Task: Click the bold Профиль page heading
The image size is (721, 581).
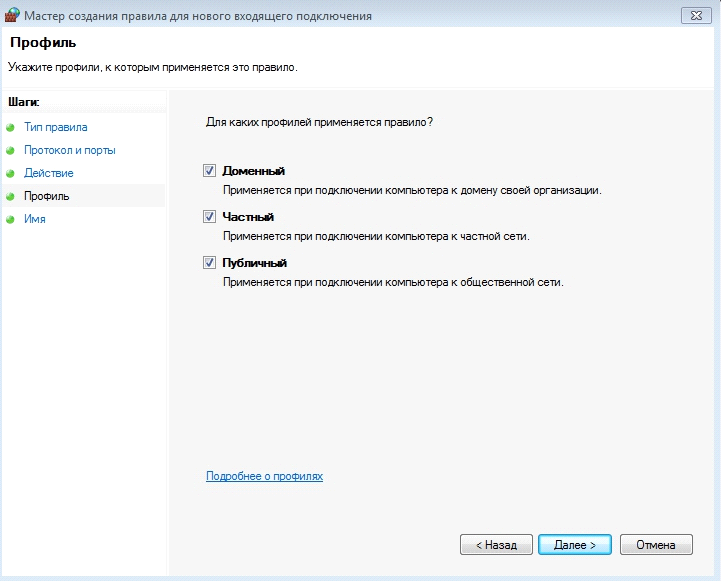Action: (43, 43)
